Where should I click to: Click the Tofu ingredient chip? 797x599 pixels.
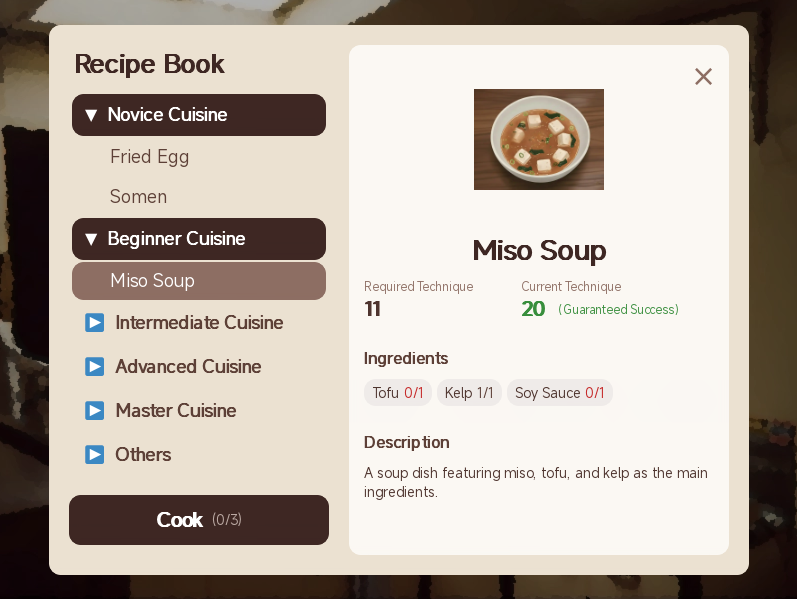(398, 393)
